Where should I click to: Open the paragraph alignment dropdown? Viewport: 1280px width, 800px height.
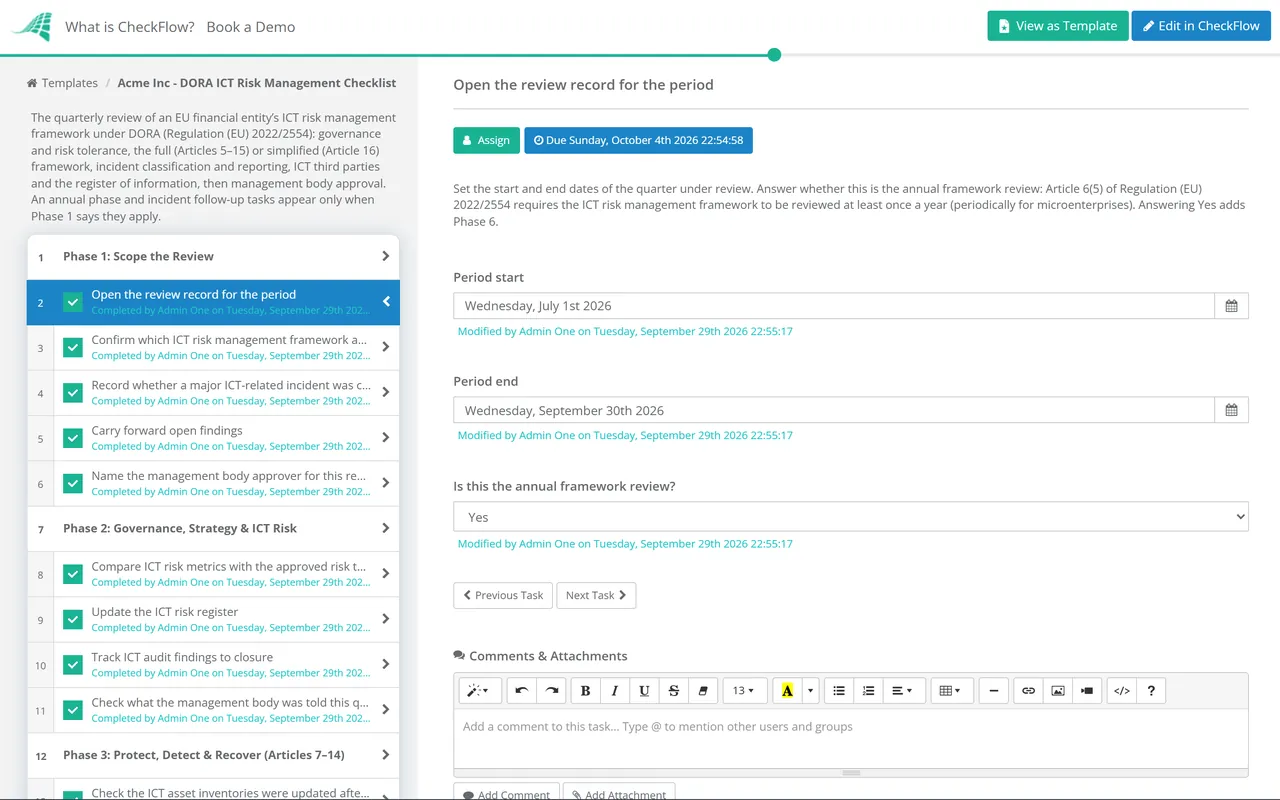(x=902, y=690)
